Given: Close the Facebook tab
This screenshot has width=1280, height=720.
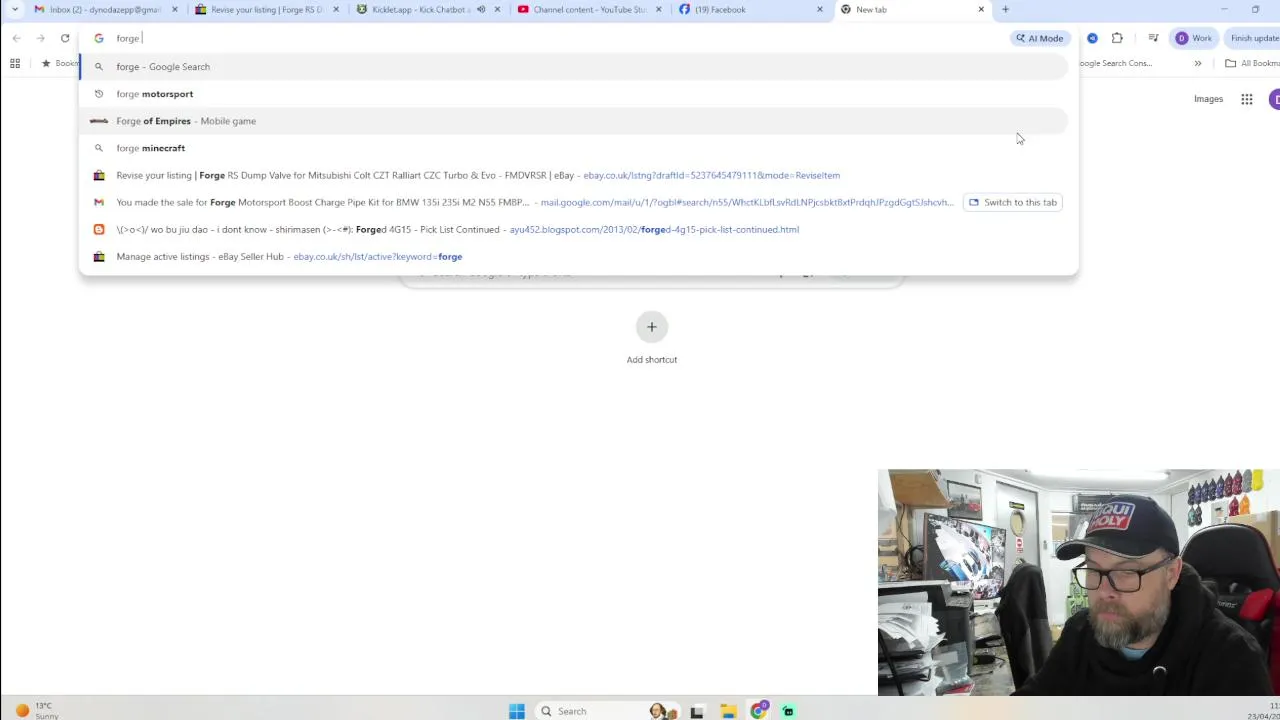Looking at the screenshot, I should pos(820,10).
